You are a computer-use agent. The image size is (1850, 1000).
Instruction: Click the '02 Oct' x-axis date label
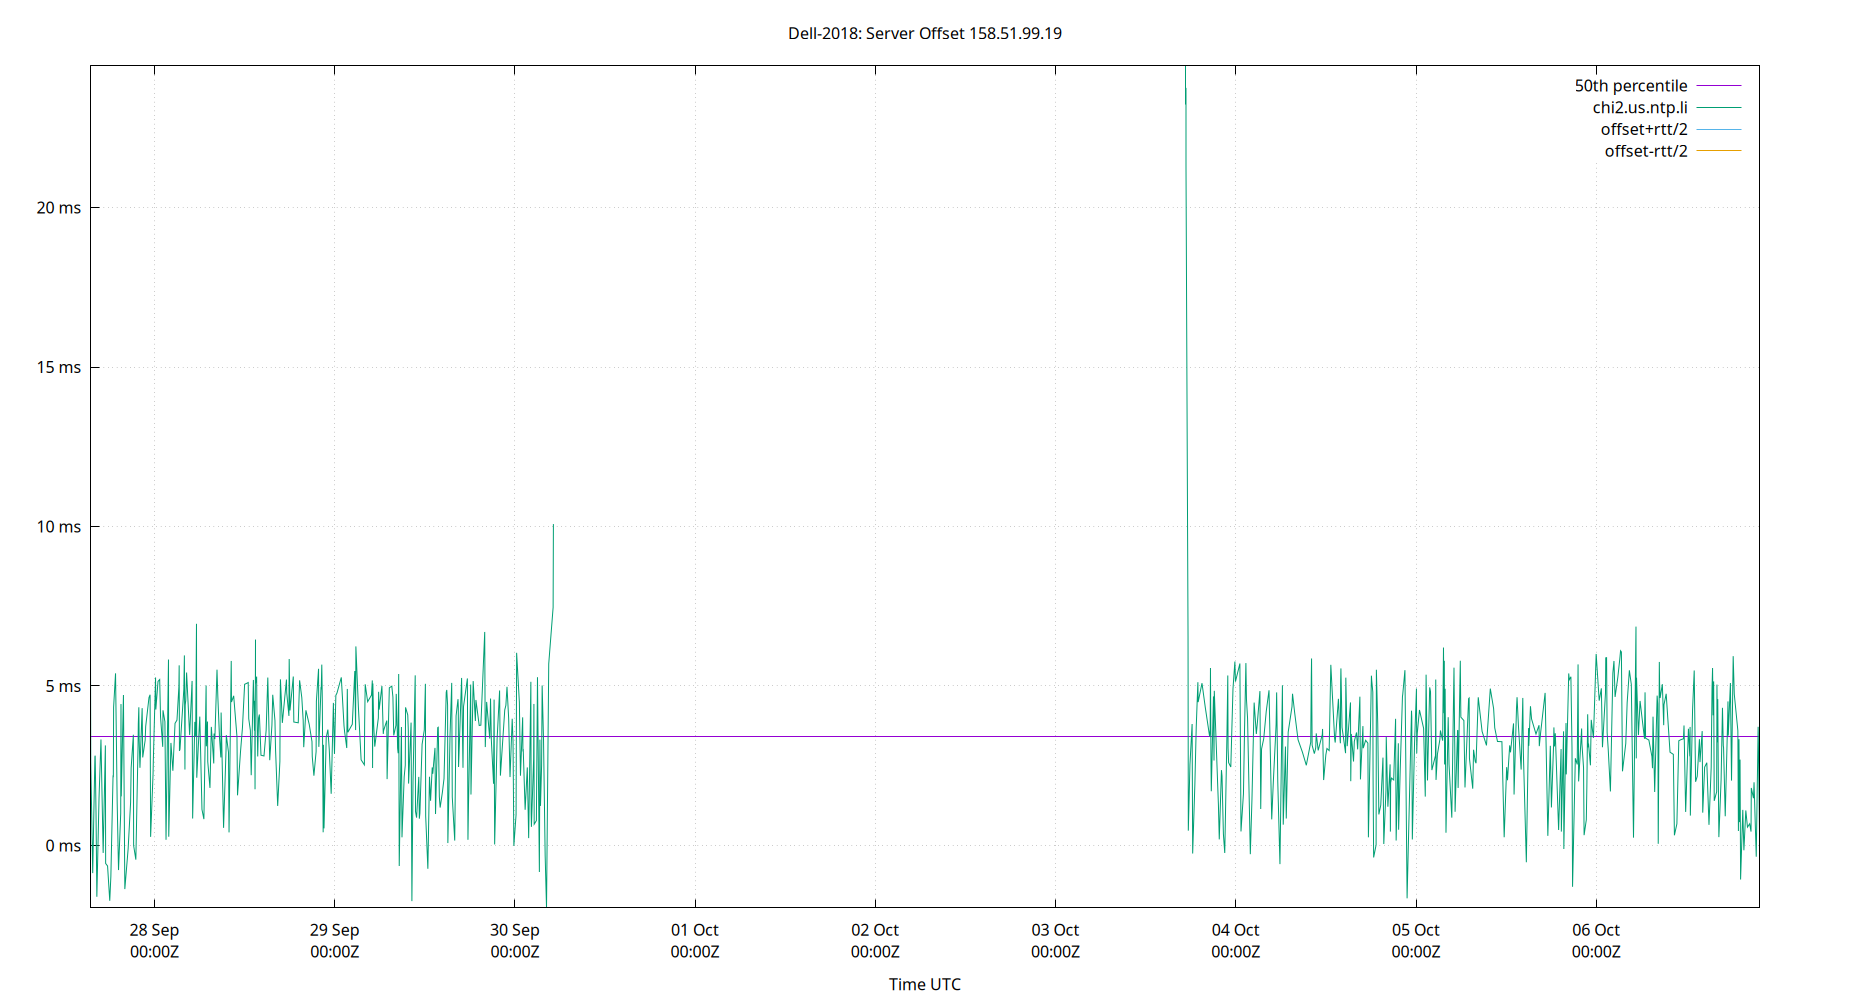(875, 930)
